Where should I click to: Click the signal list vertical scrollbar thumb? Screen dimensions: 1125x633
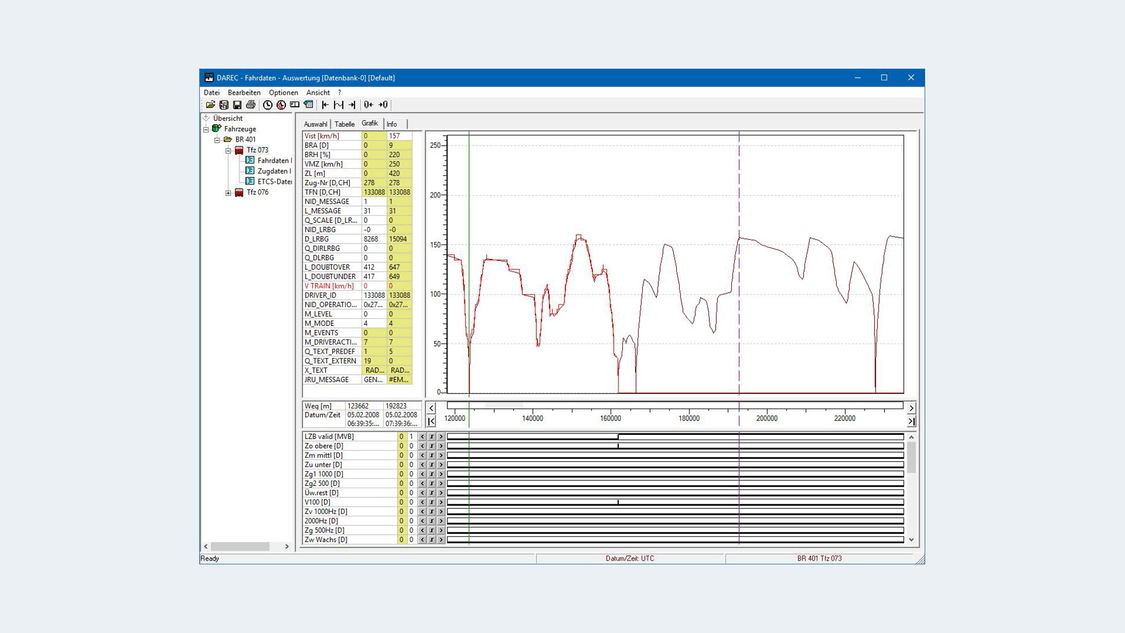[911, 457]
